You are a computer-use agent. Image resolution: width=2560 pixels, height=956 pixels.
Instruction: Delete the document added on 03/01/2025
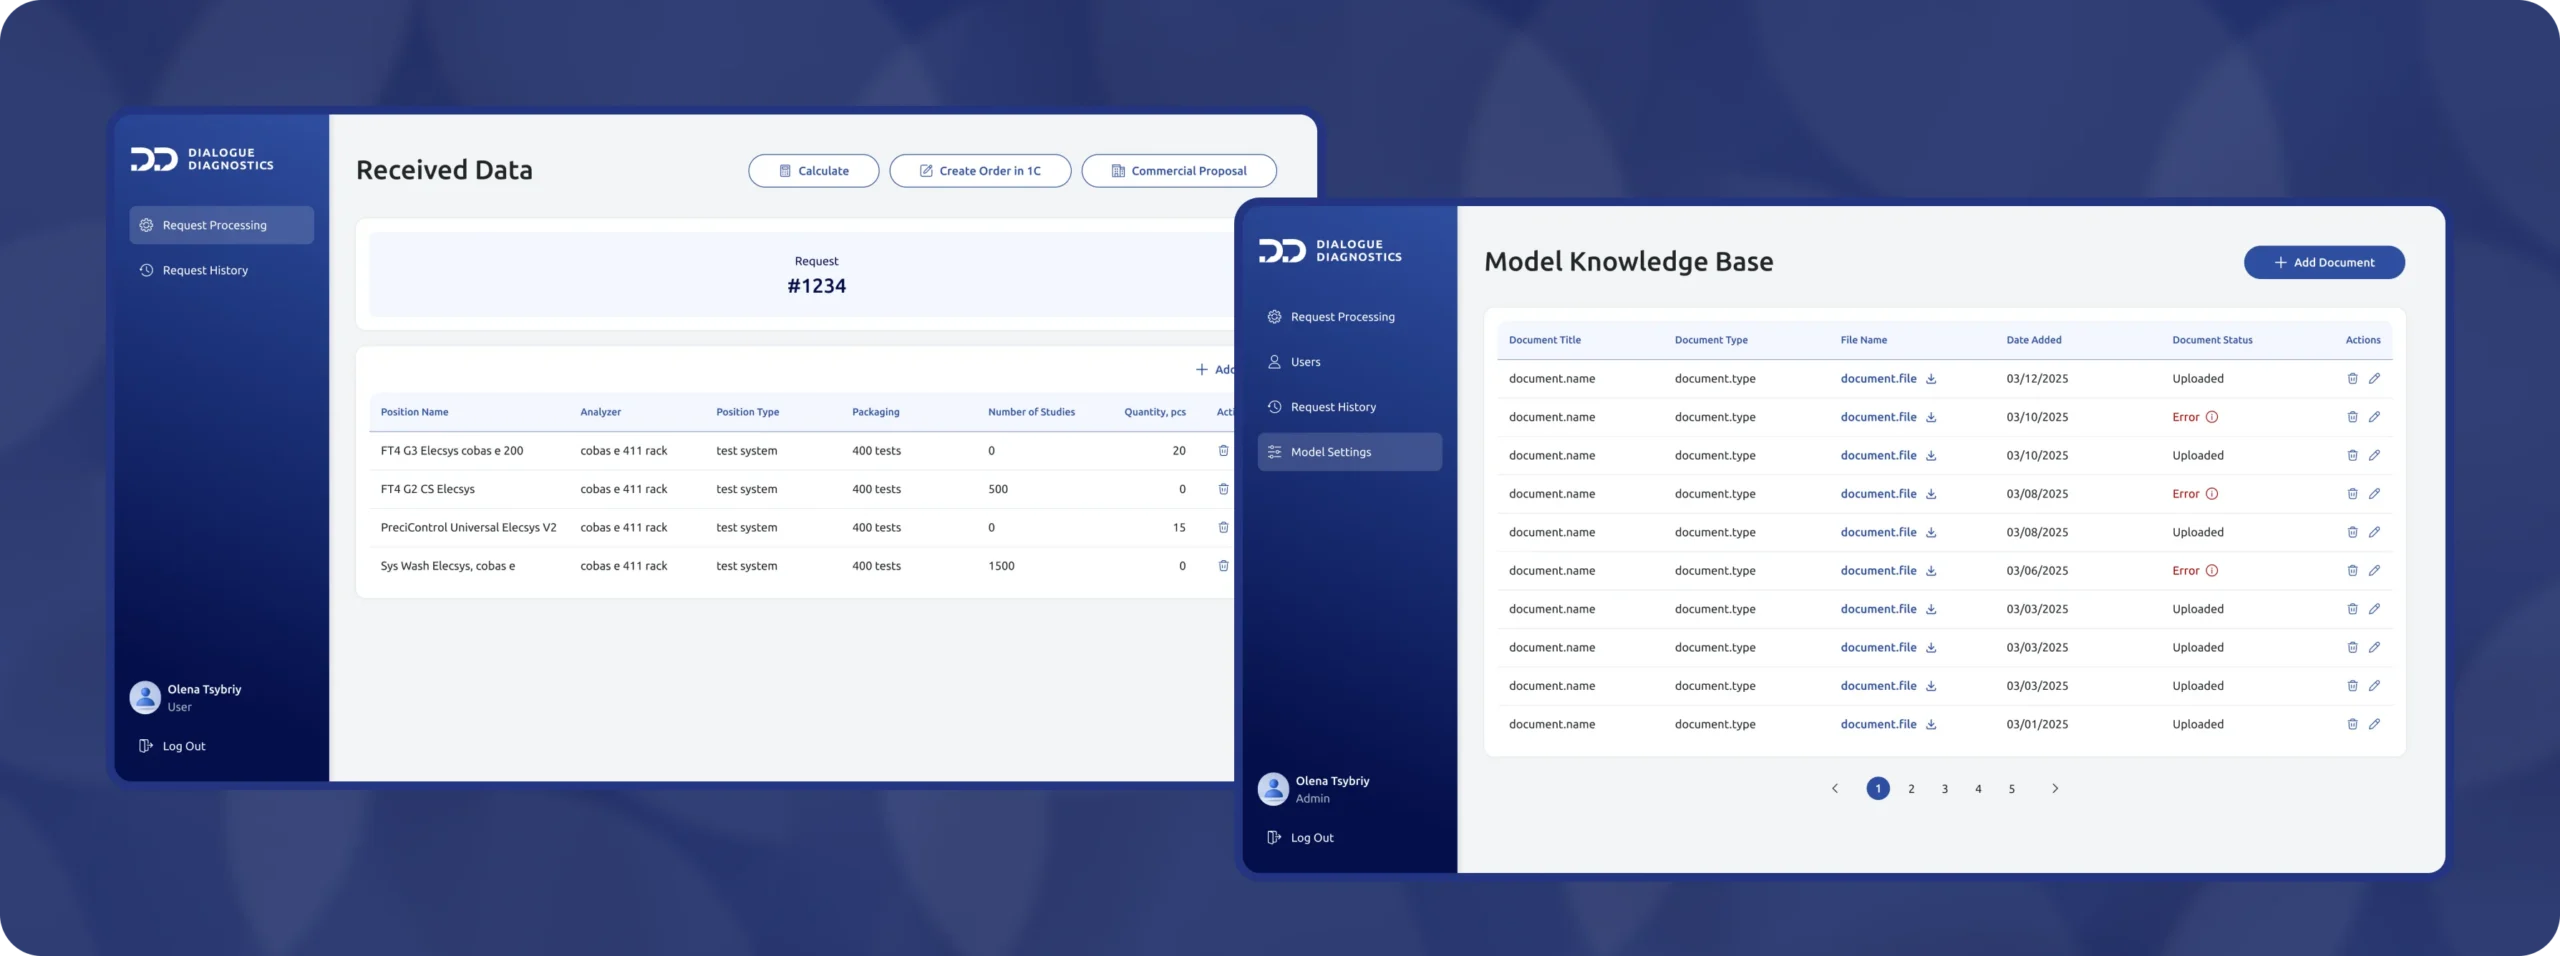coord(2352,724)
